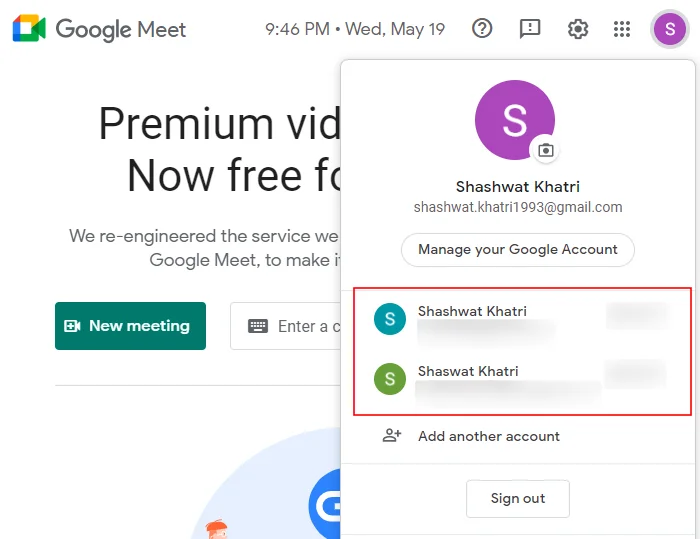The height and width of the screenshot is (539, 700).
Task: Switch to the green Shaswat Khatri account
Action: pos(522,380)
